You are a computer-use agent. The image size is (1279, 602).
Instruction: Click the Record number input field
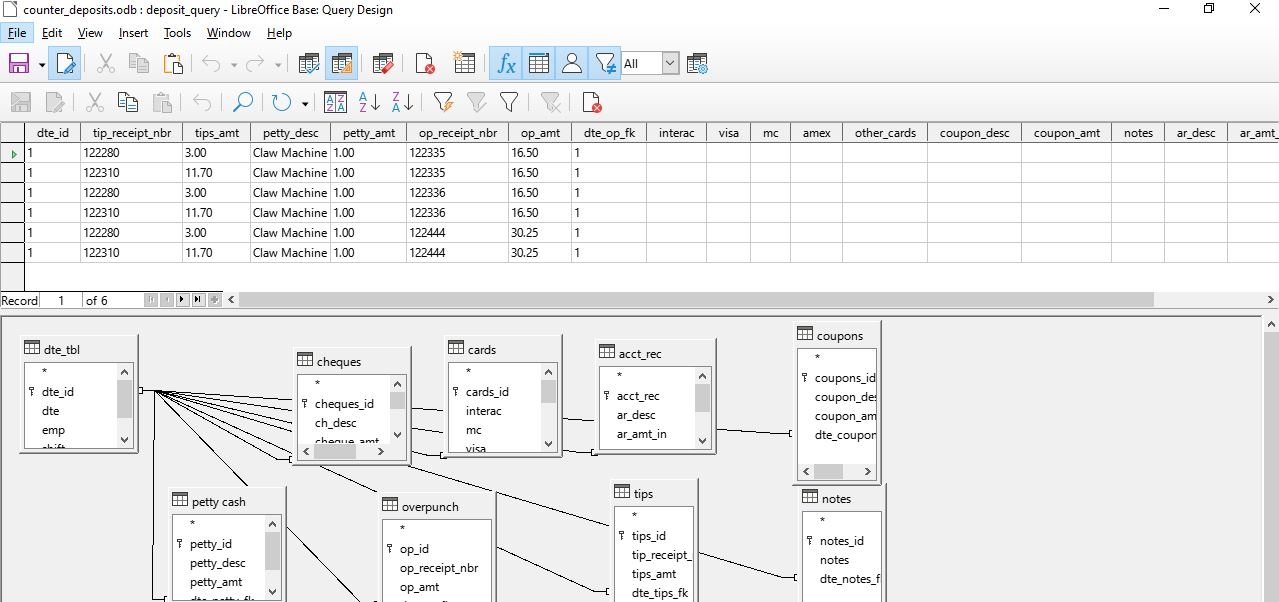[x=61, y=300]
